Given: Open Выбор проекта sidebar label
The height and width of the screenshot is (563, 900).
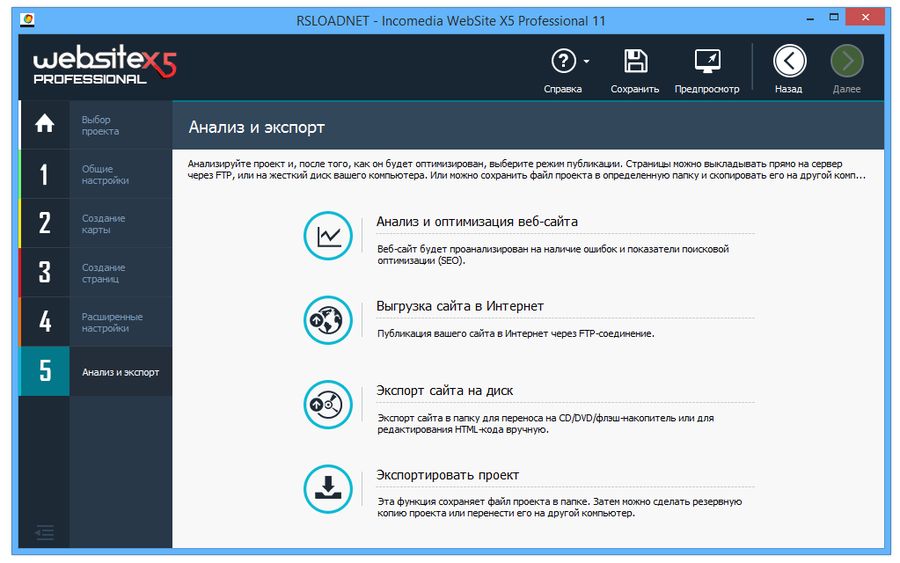Looking at the screenshot, I should click(x=100, y=125).
